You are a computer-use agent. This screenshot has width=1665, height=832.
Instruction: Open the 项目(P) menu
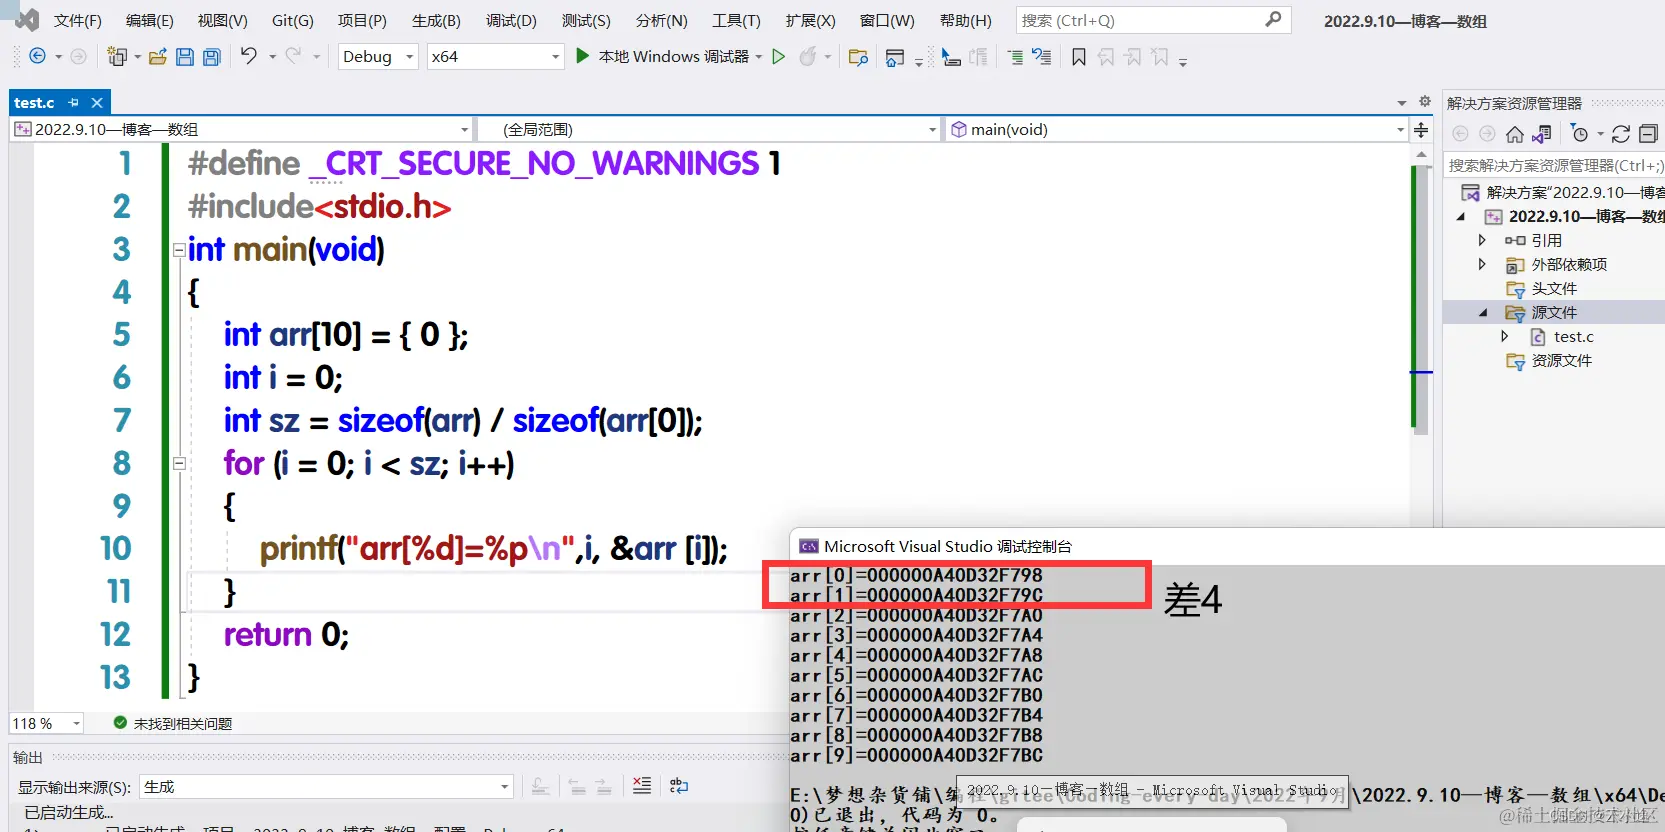pos(362,20)
